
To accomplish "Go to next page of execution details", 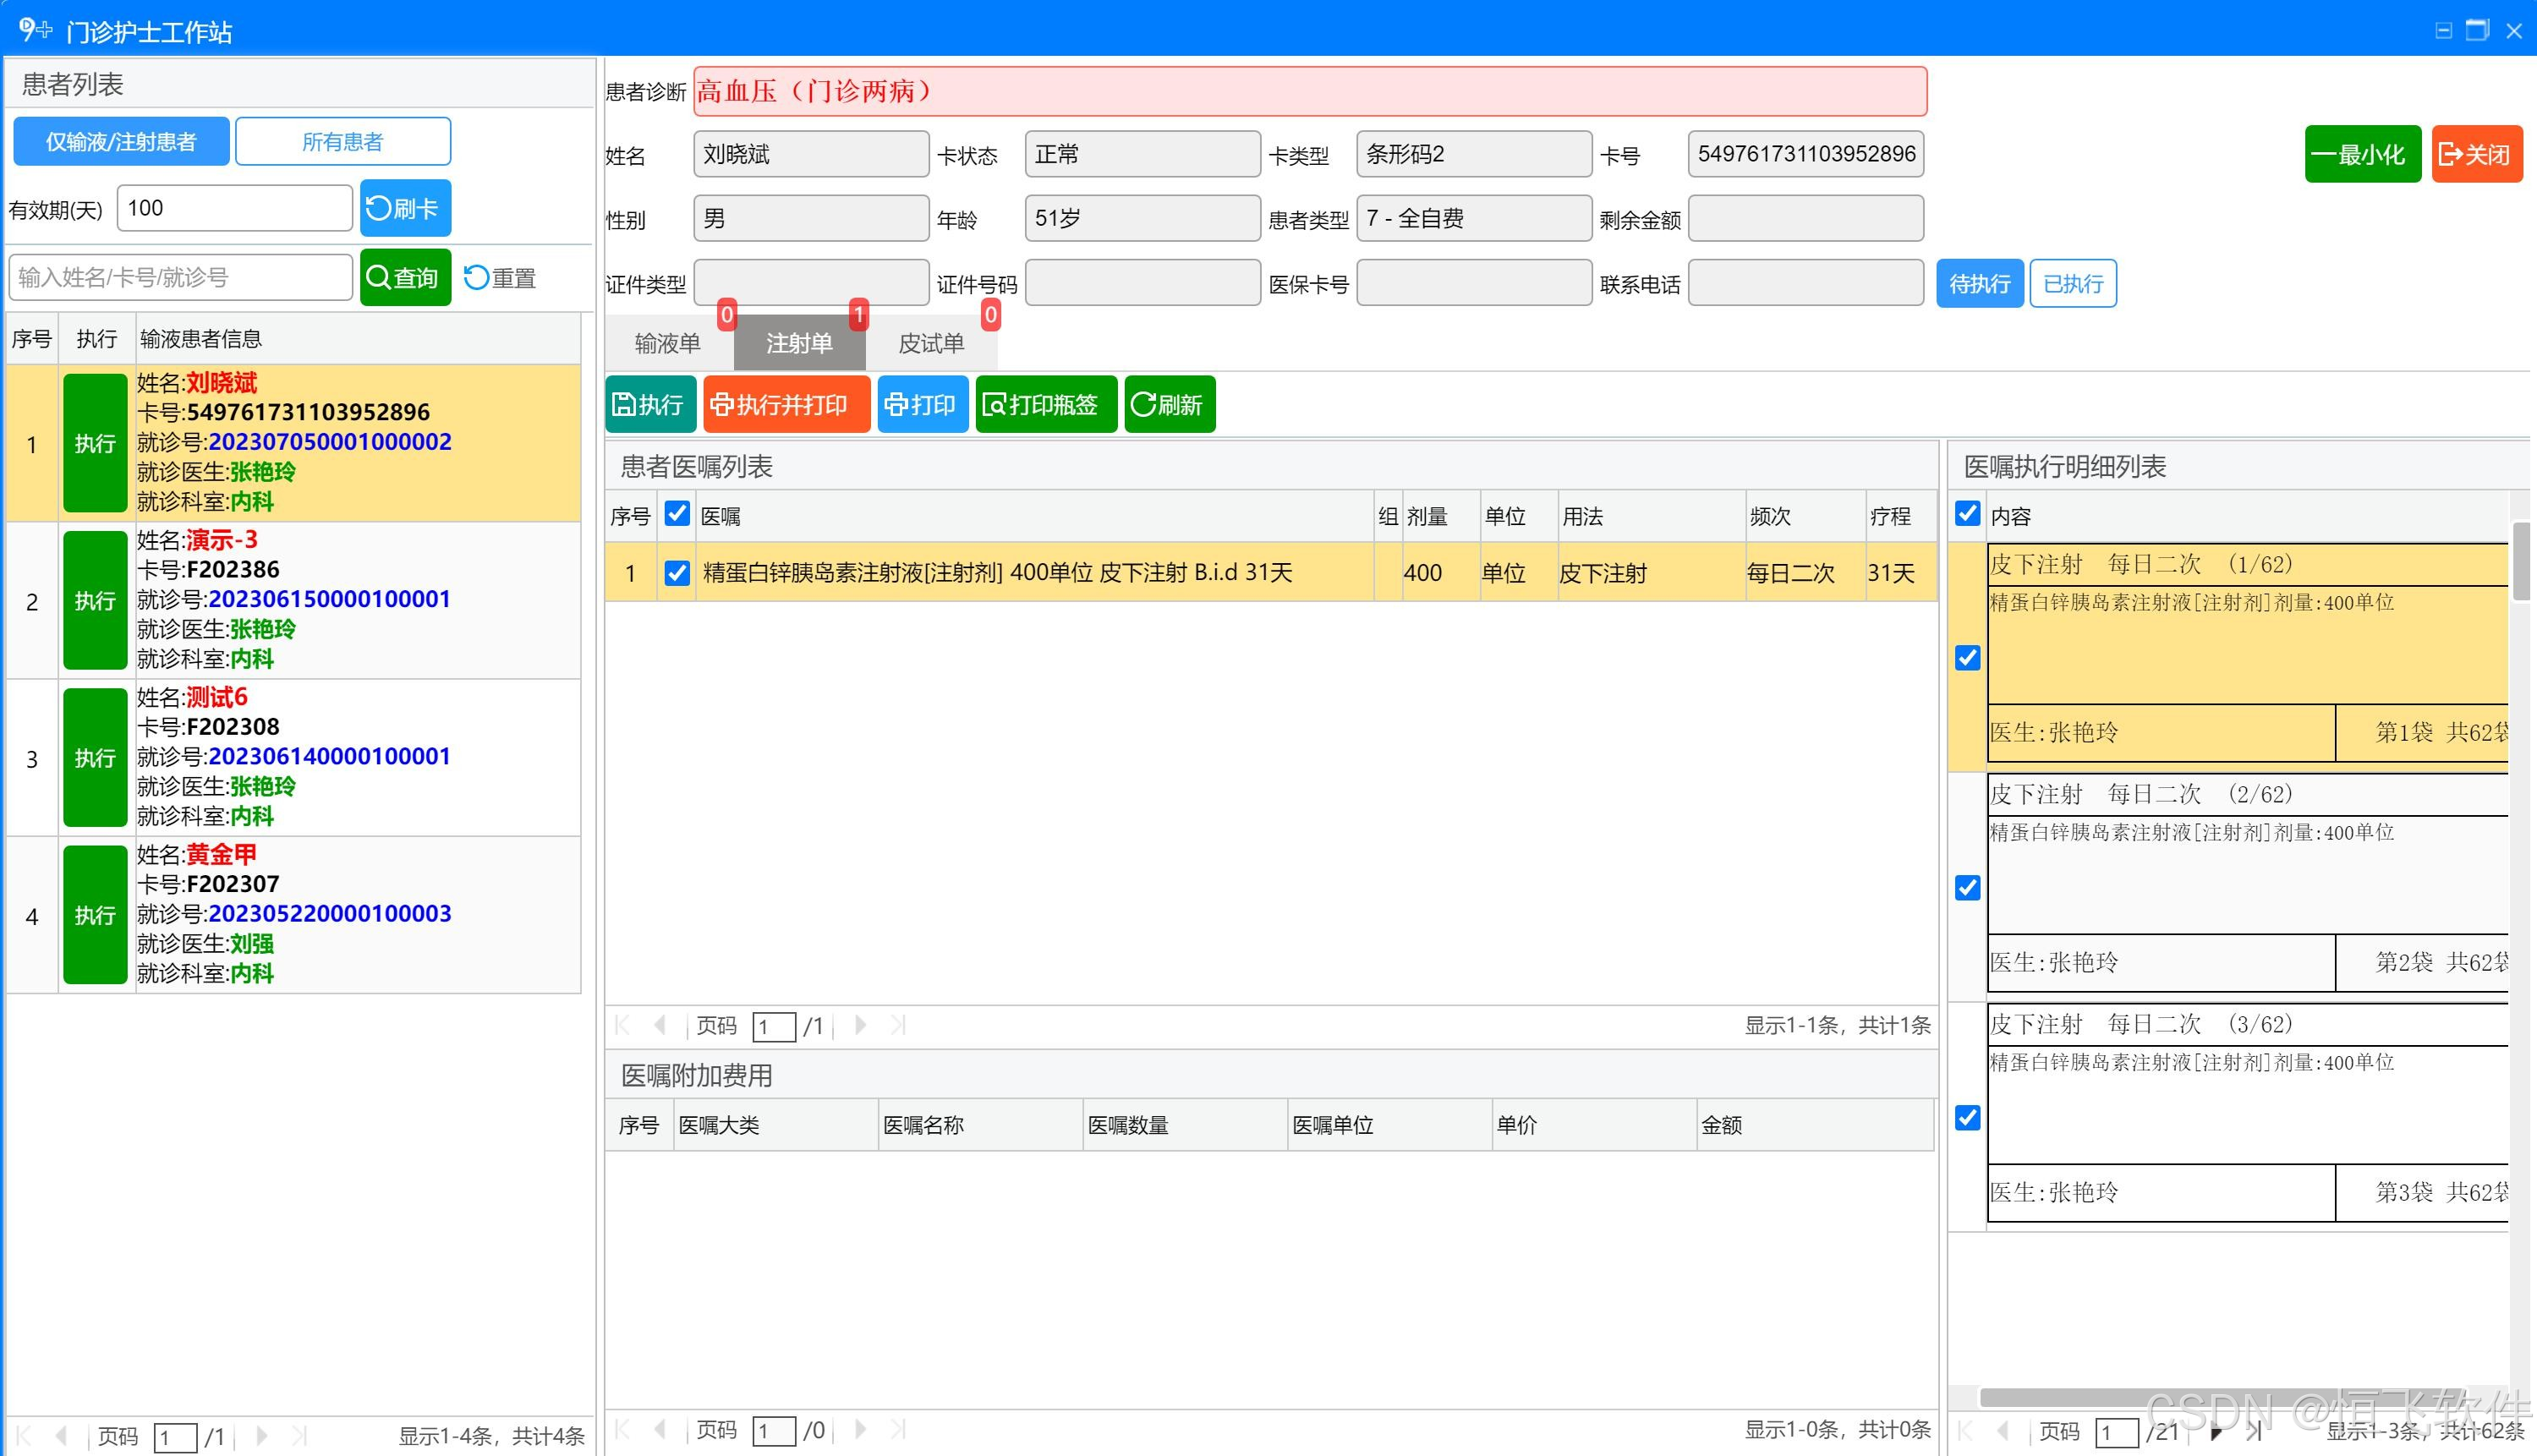I will point(2217,1432).
